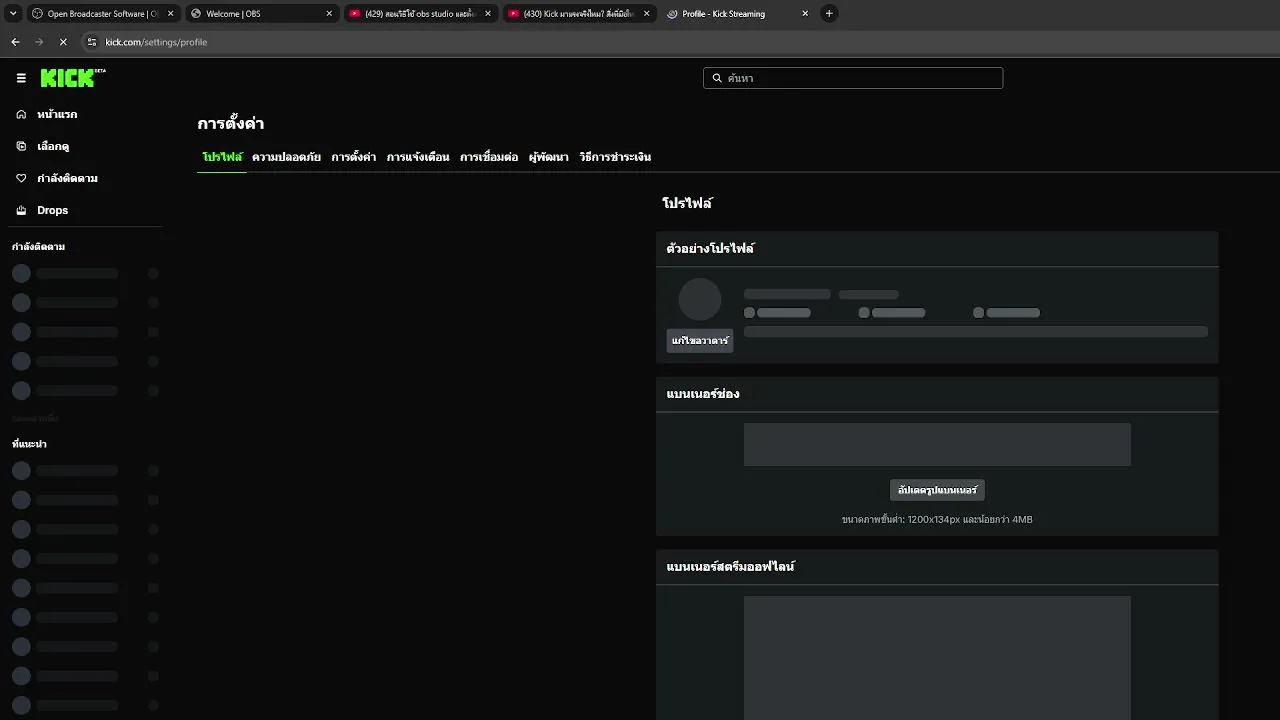Close the Profile - Kick Streaming tab
The width and height of the screenshot is (1280, 720).
[805, 14]
